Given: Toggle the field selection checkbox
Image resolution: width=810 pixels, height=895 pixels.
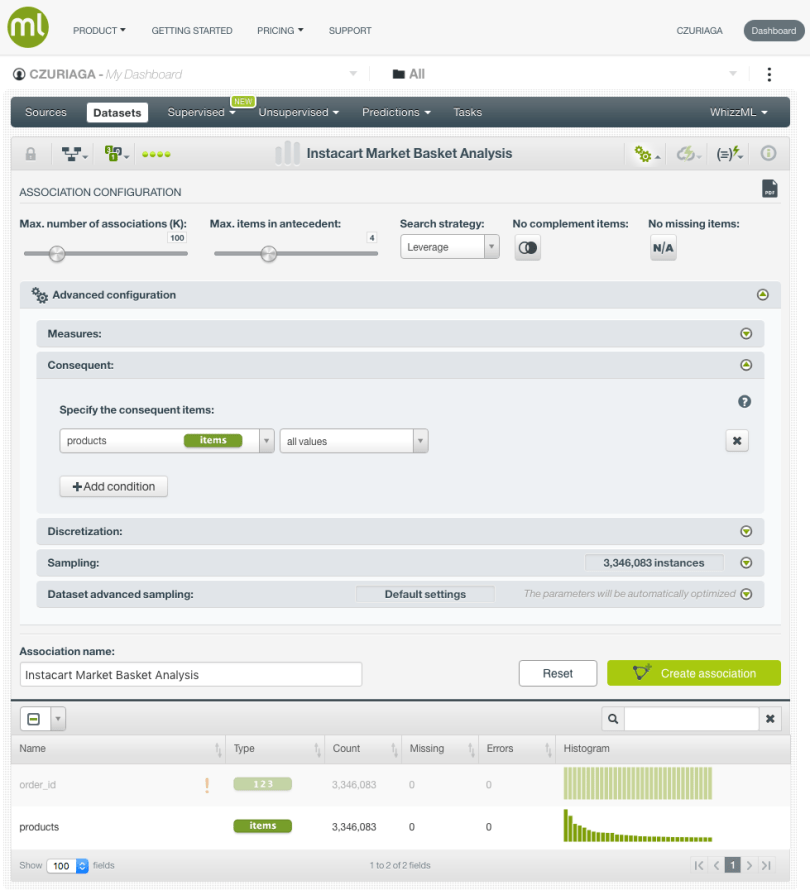Looking at the screenshot, I should (33, 719).
